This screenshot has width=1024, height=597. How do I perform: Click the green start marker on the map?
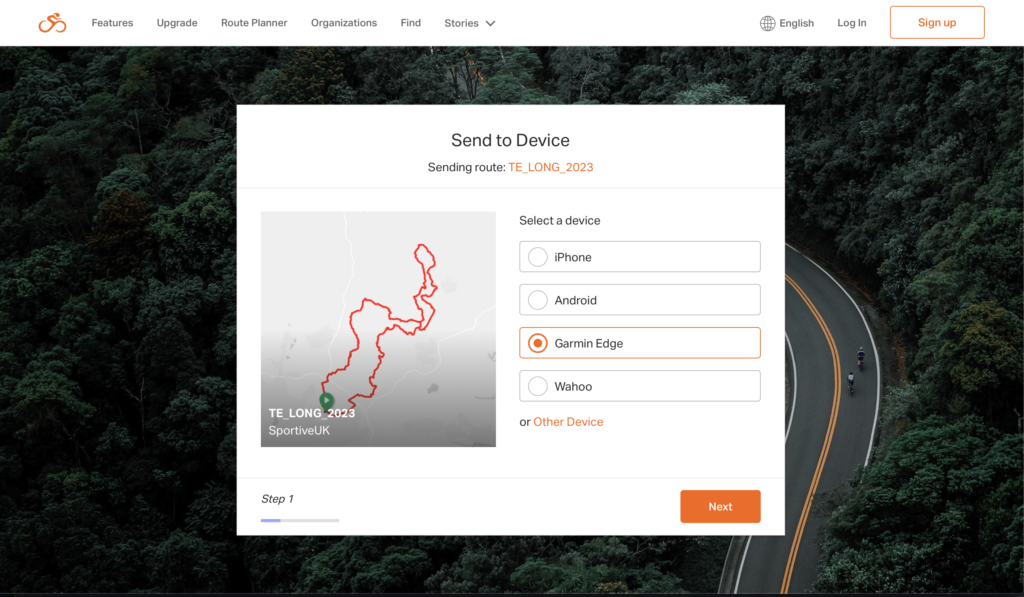327,400
